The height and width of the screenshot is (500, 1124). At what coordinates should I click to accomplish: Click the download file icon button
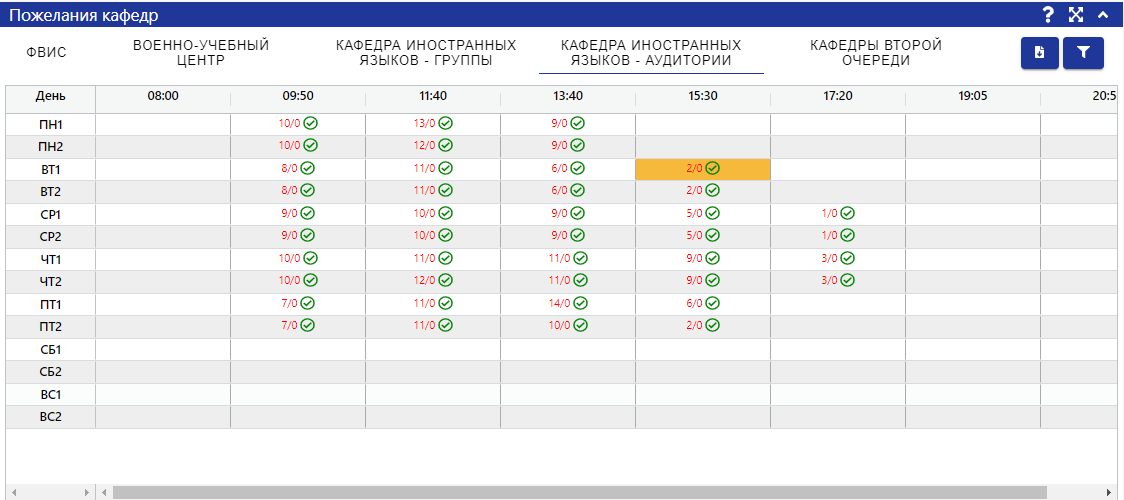click(x=1039, y=53)
